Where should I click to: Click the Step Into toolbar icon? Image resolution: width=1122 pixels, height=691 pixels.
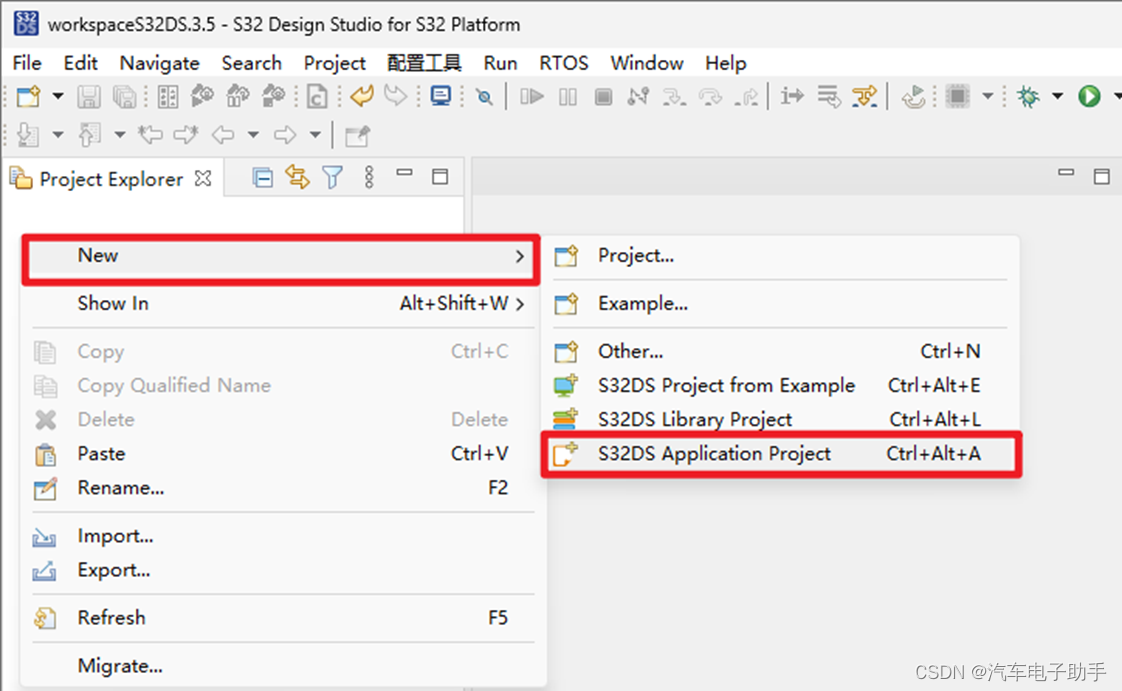click(674, 96)
